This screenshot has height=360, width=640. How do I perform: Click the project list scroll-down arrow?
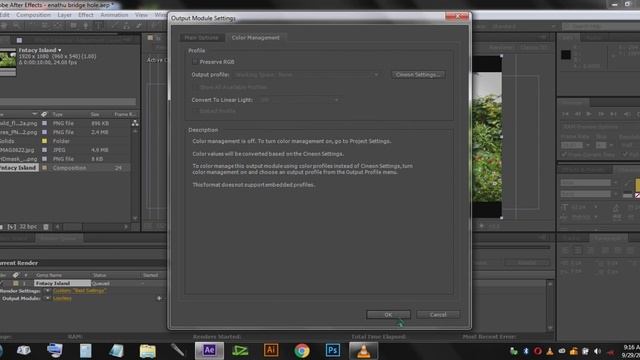[135, 218]
